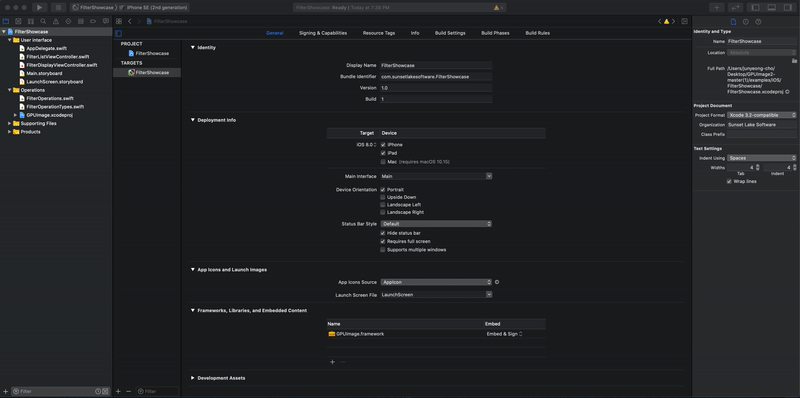
Task: Open the Source Control navigator
Action: (18, 21)
